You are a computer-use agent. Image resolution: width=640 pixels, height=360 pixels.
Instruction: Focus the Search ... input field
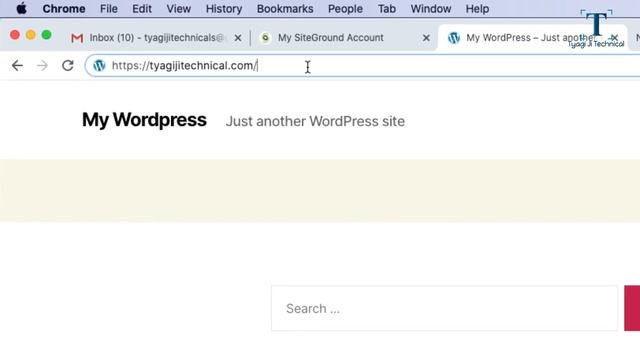[444, 308]
